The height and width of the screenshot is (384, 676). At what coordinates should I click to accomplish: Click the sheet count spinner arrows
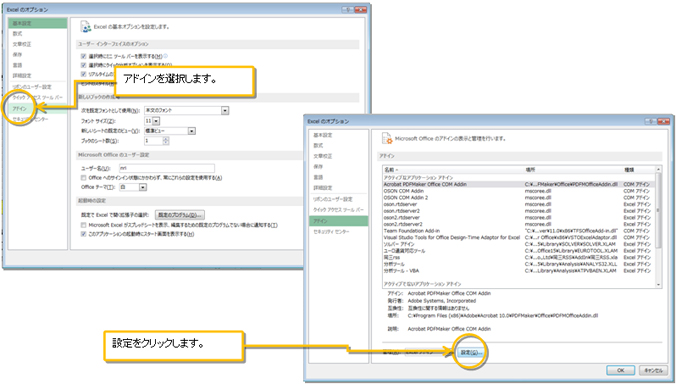coord(166,141)
